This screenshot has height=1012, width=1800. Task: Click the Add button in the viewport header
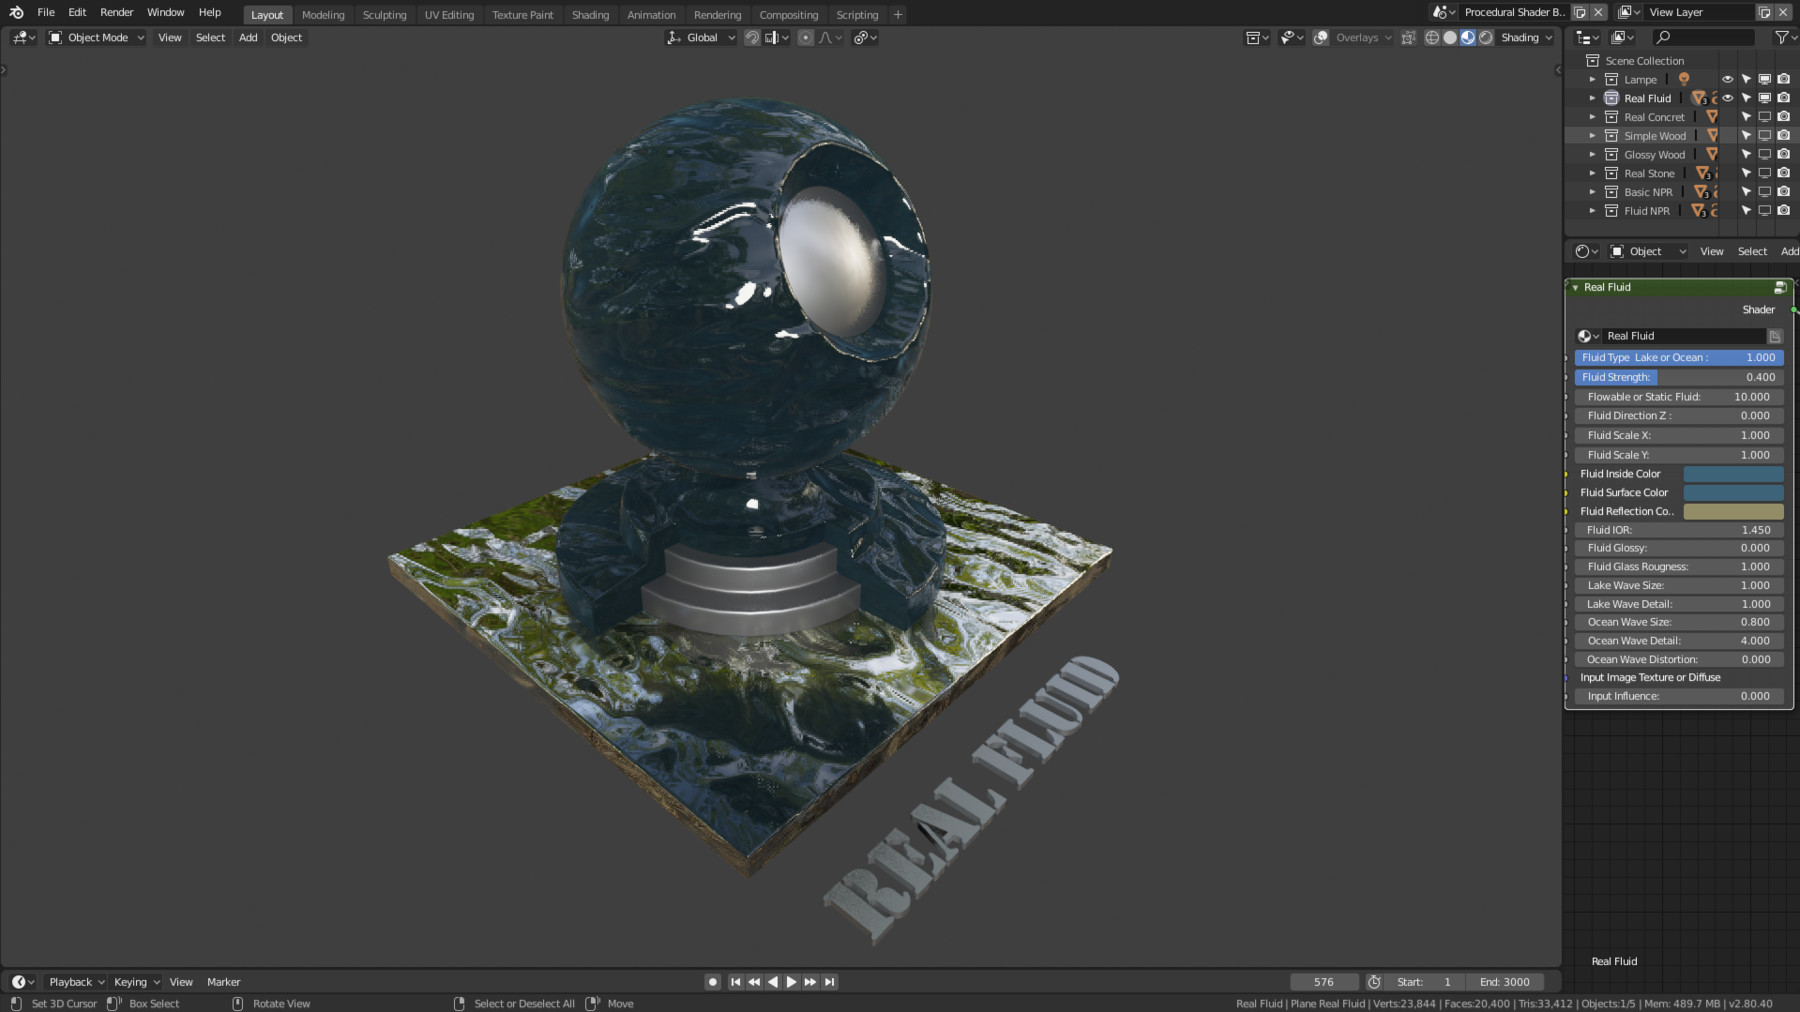click(247, 37)
